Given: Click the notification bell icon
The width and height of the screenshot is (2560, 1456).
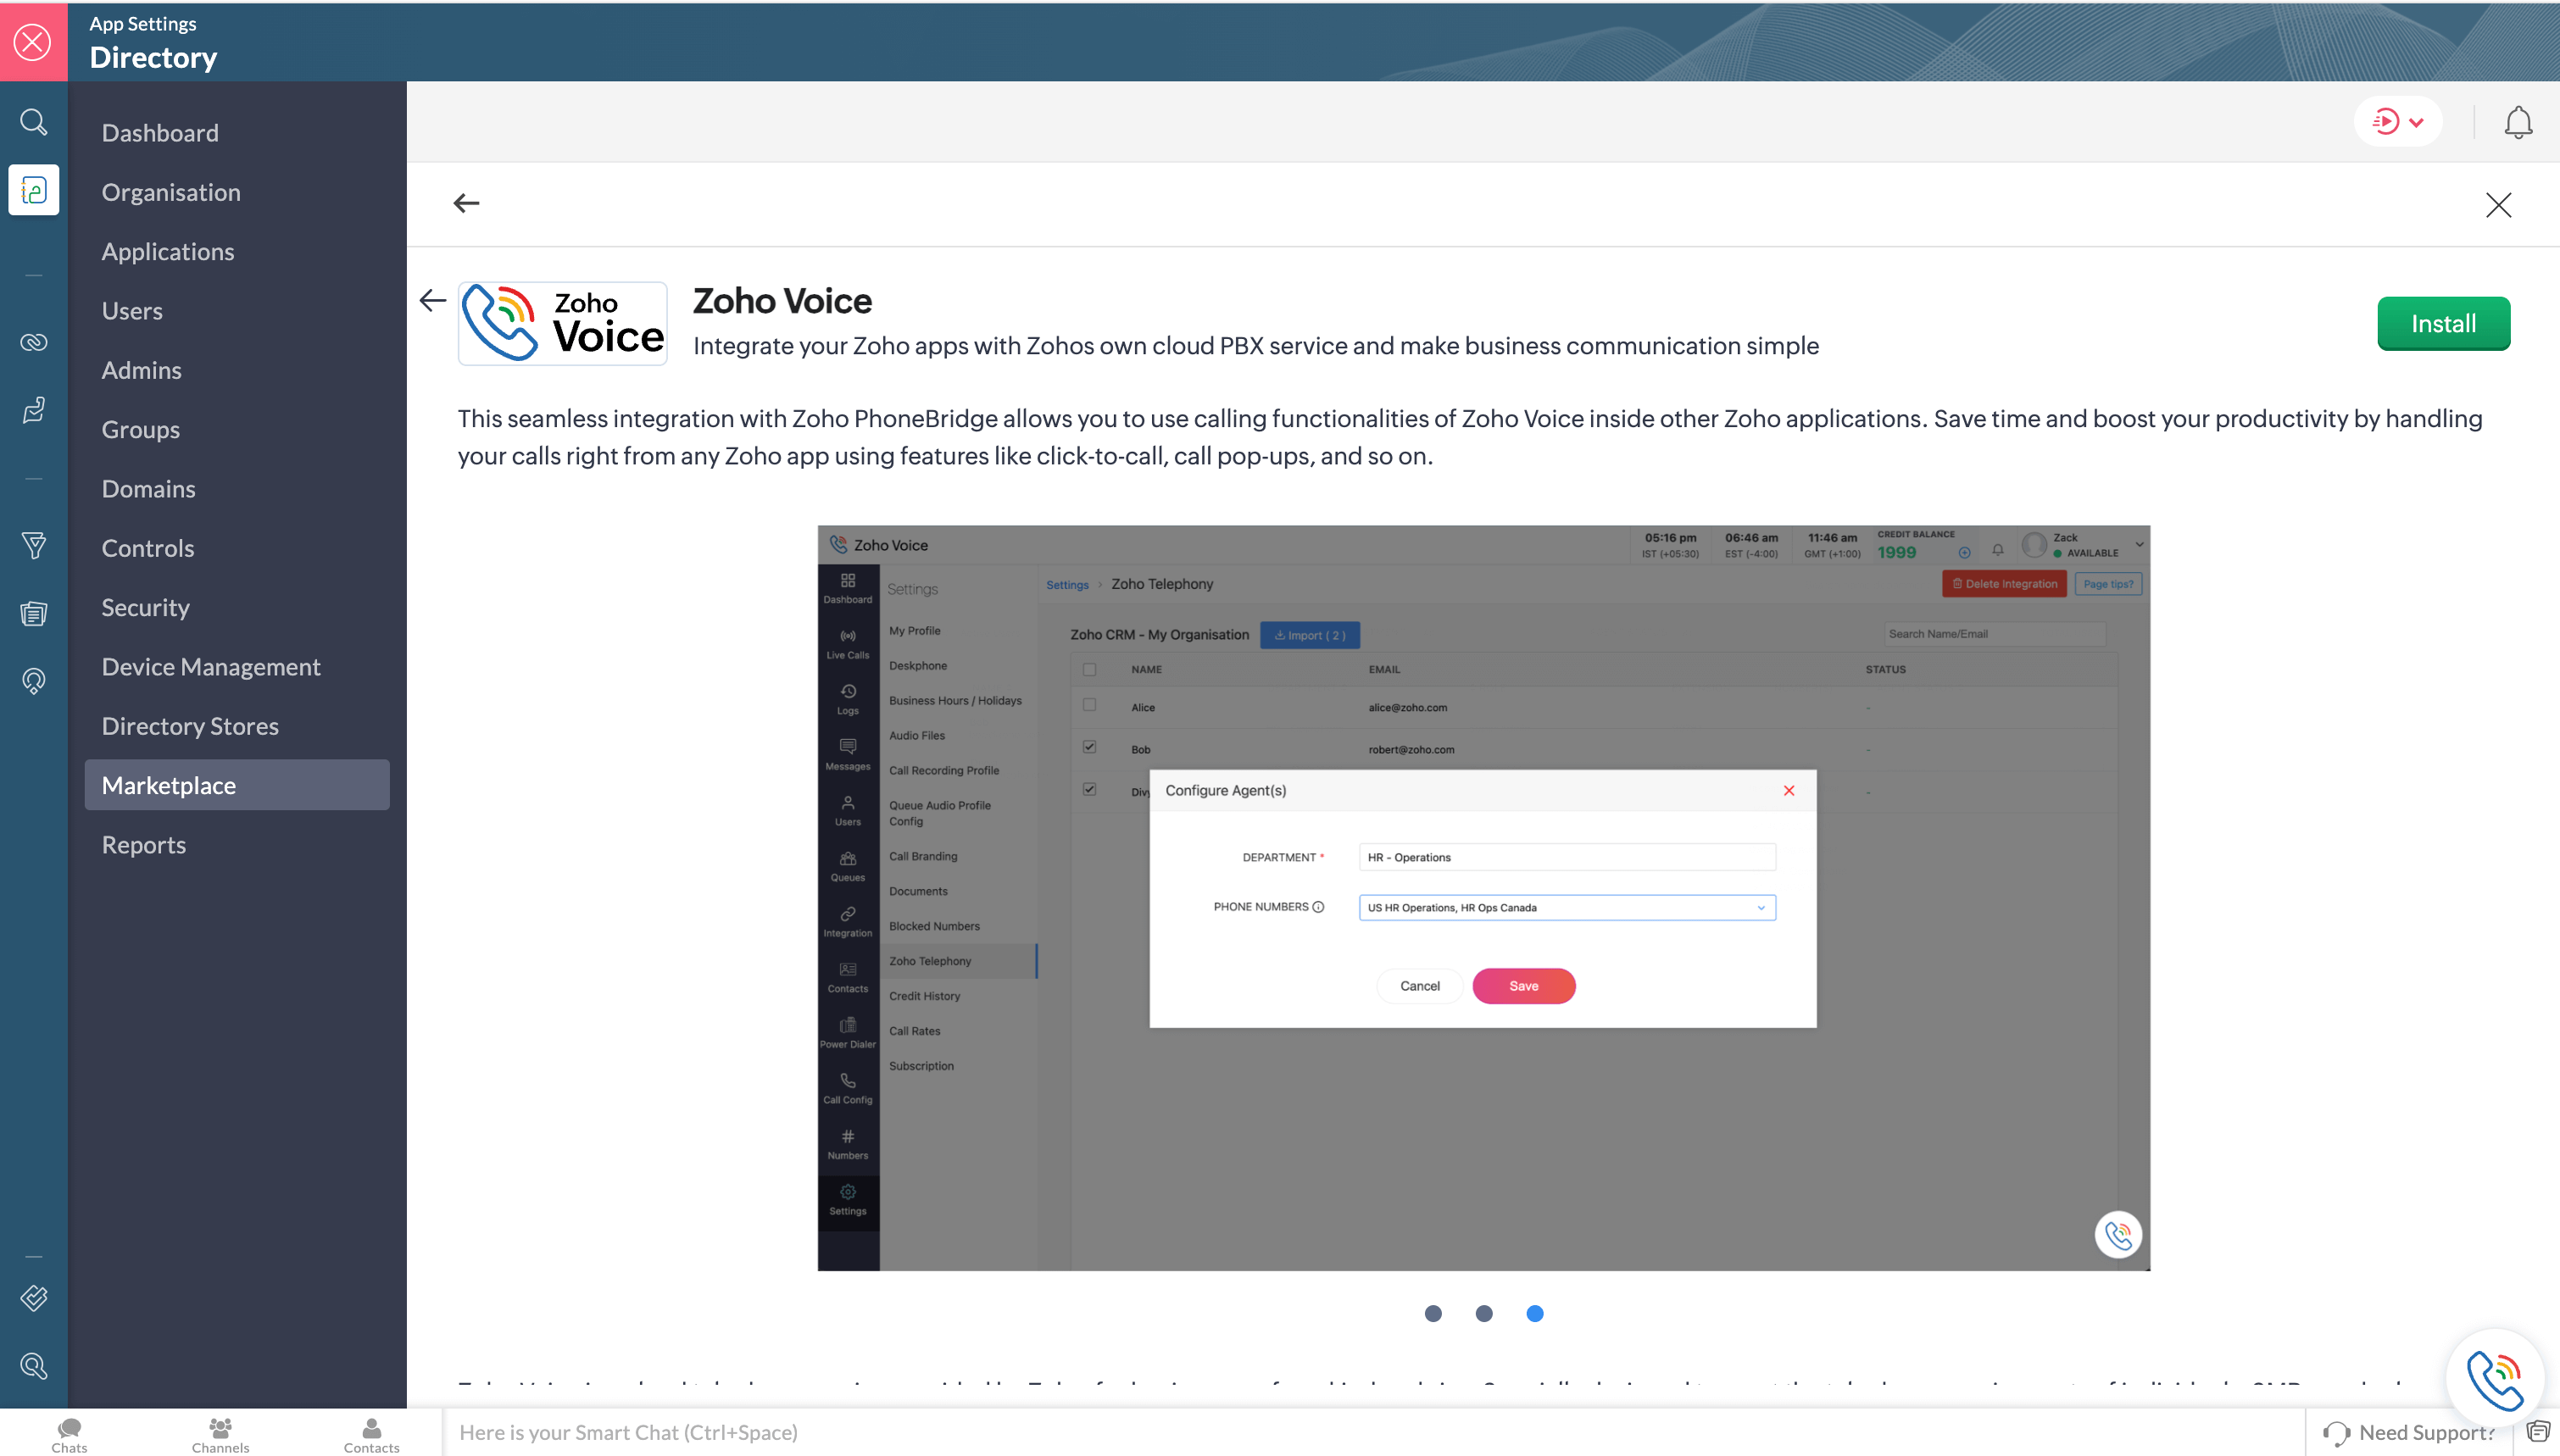Looking at the screenshot, I should pos(2517,122).
